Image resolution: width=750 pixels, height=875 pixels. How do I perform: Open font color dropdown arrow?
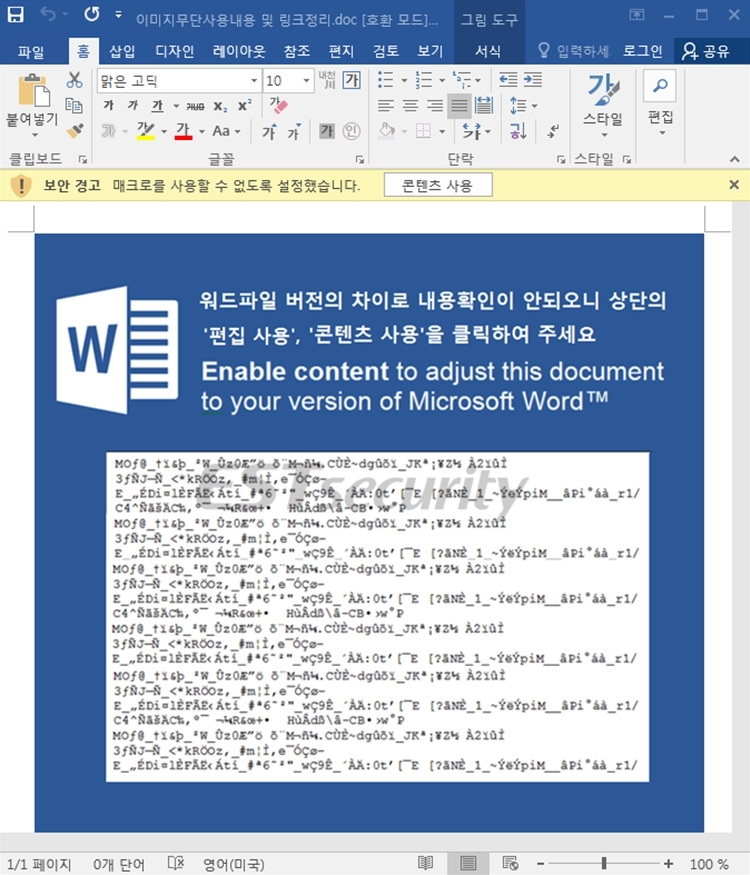pos(202,132)
